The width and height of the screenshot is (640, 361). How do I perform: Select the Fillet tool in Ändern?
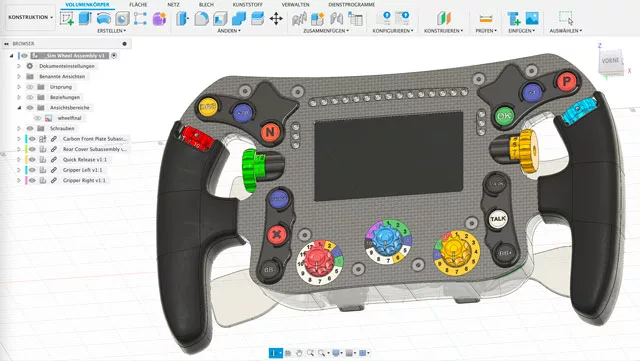click(x=201, y=18)
